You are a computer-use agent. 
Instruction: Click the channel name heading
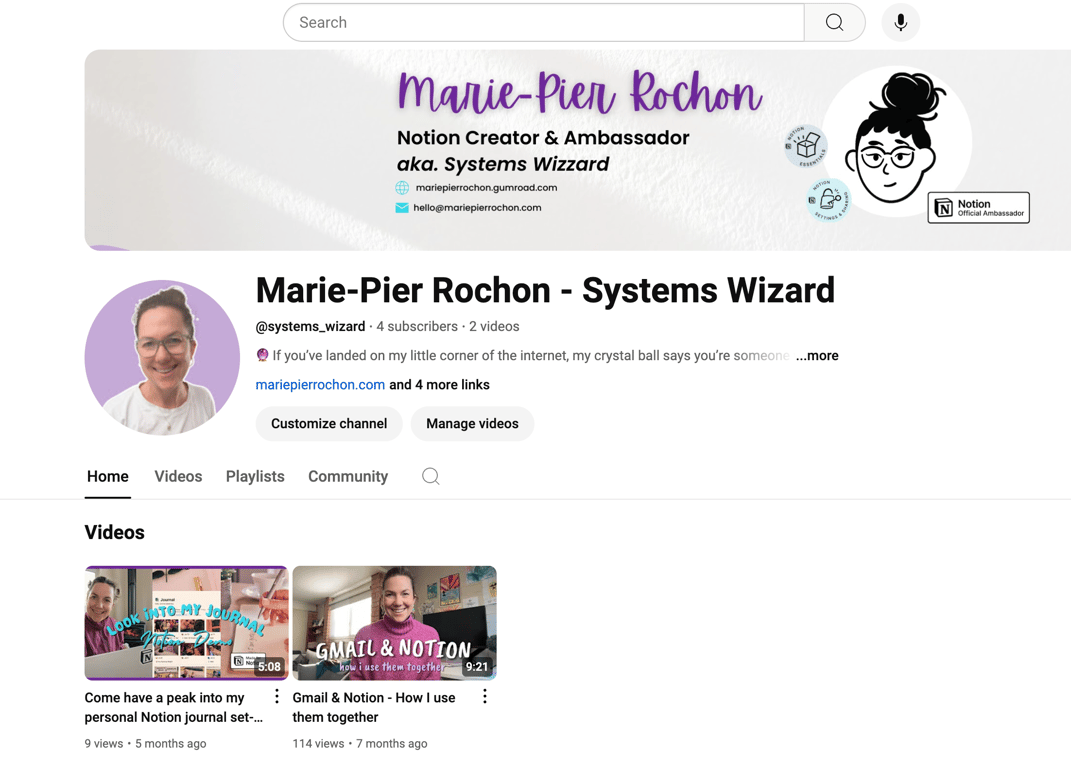[545, 290]
